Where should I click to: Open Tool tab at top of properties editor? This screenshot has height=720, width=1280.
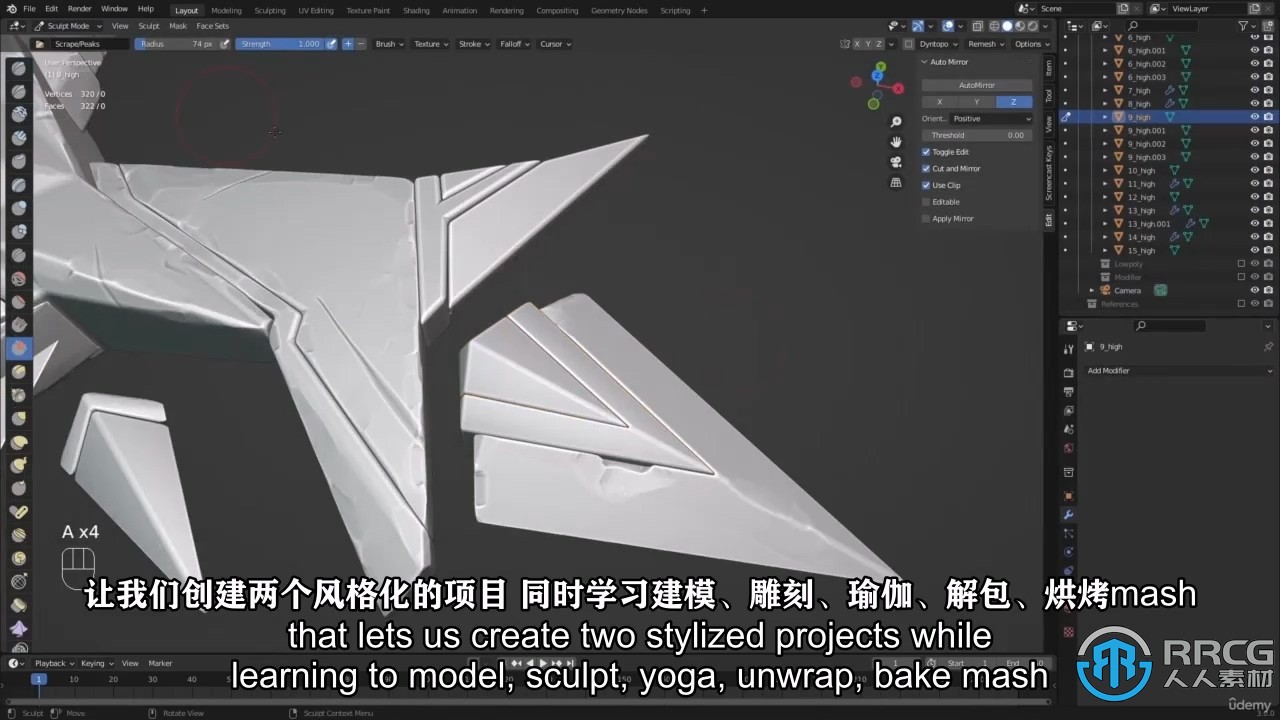coord(1068,348)
